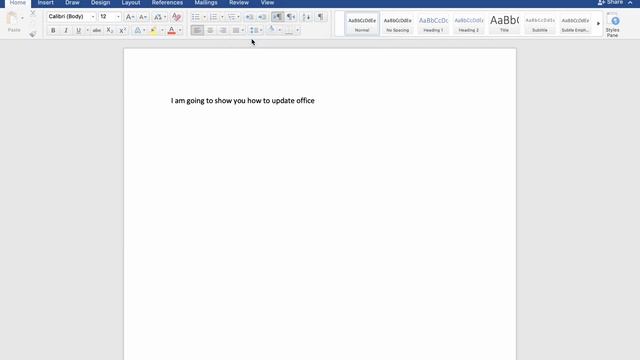
Task: Apply the Heading 1 style
Action: click(433, 24)
